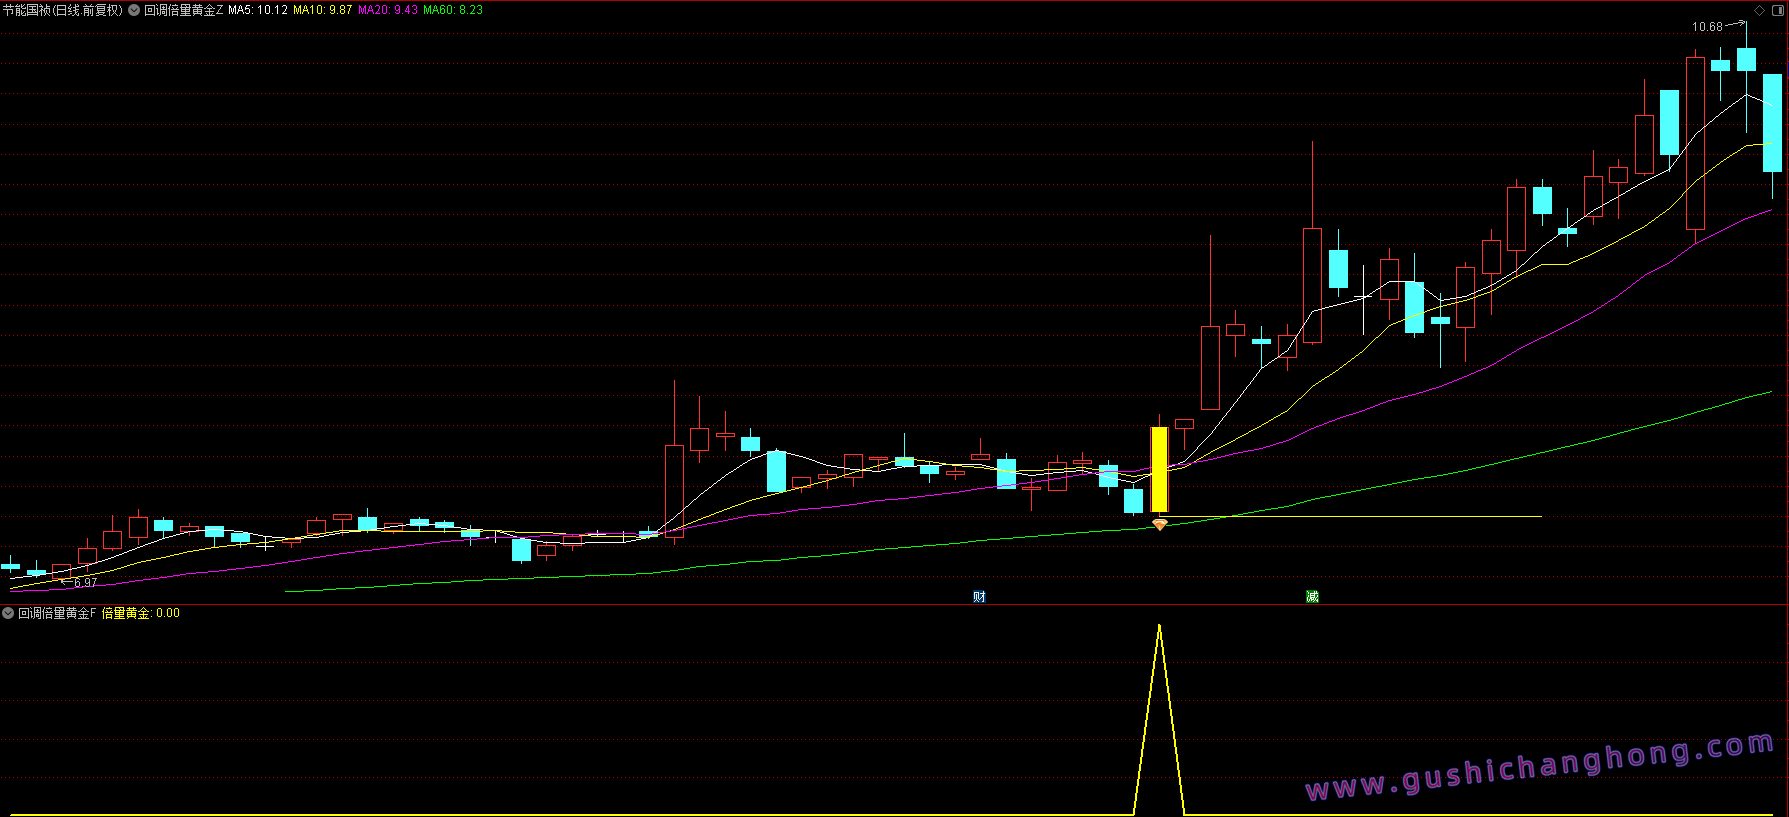The height and width of the screenshot is (817, 1789).
Task: Click the 倍量黄金 value label
Action: 140,613
